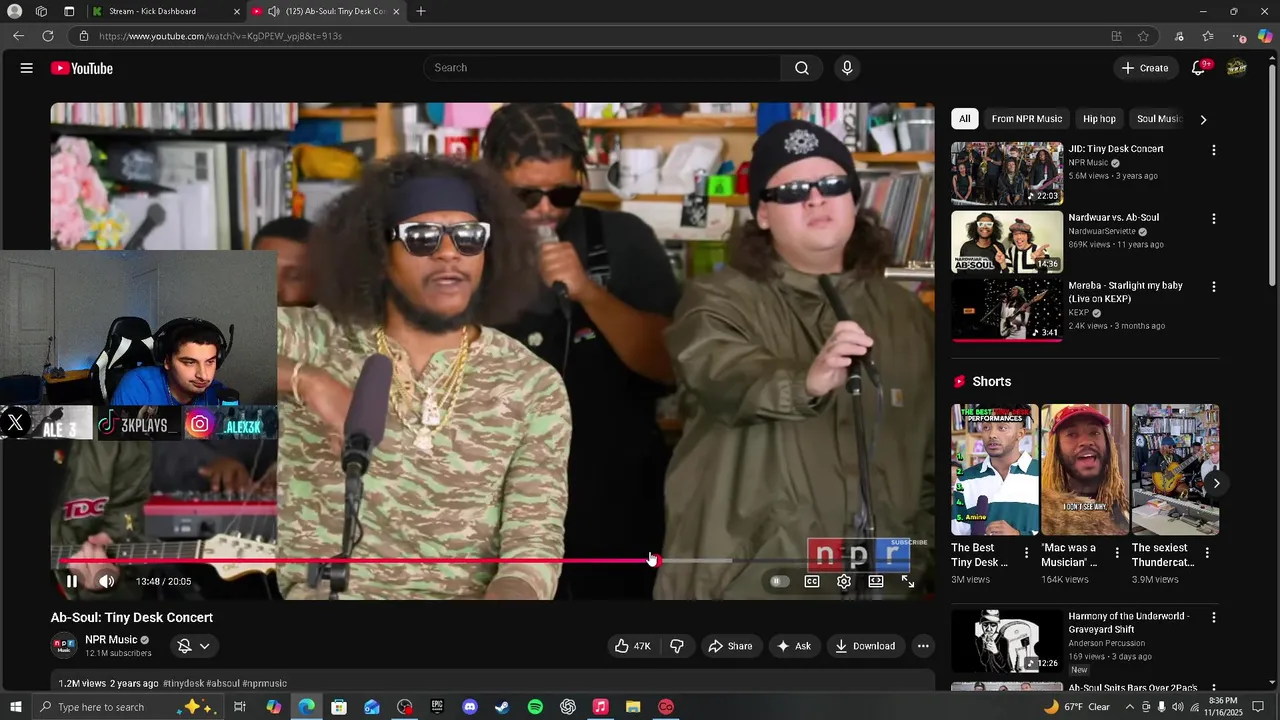1280x720 pixels.
Task: Refresh the page
Action: click(48, 36)
